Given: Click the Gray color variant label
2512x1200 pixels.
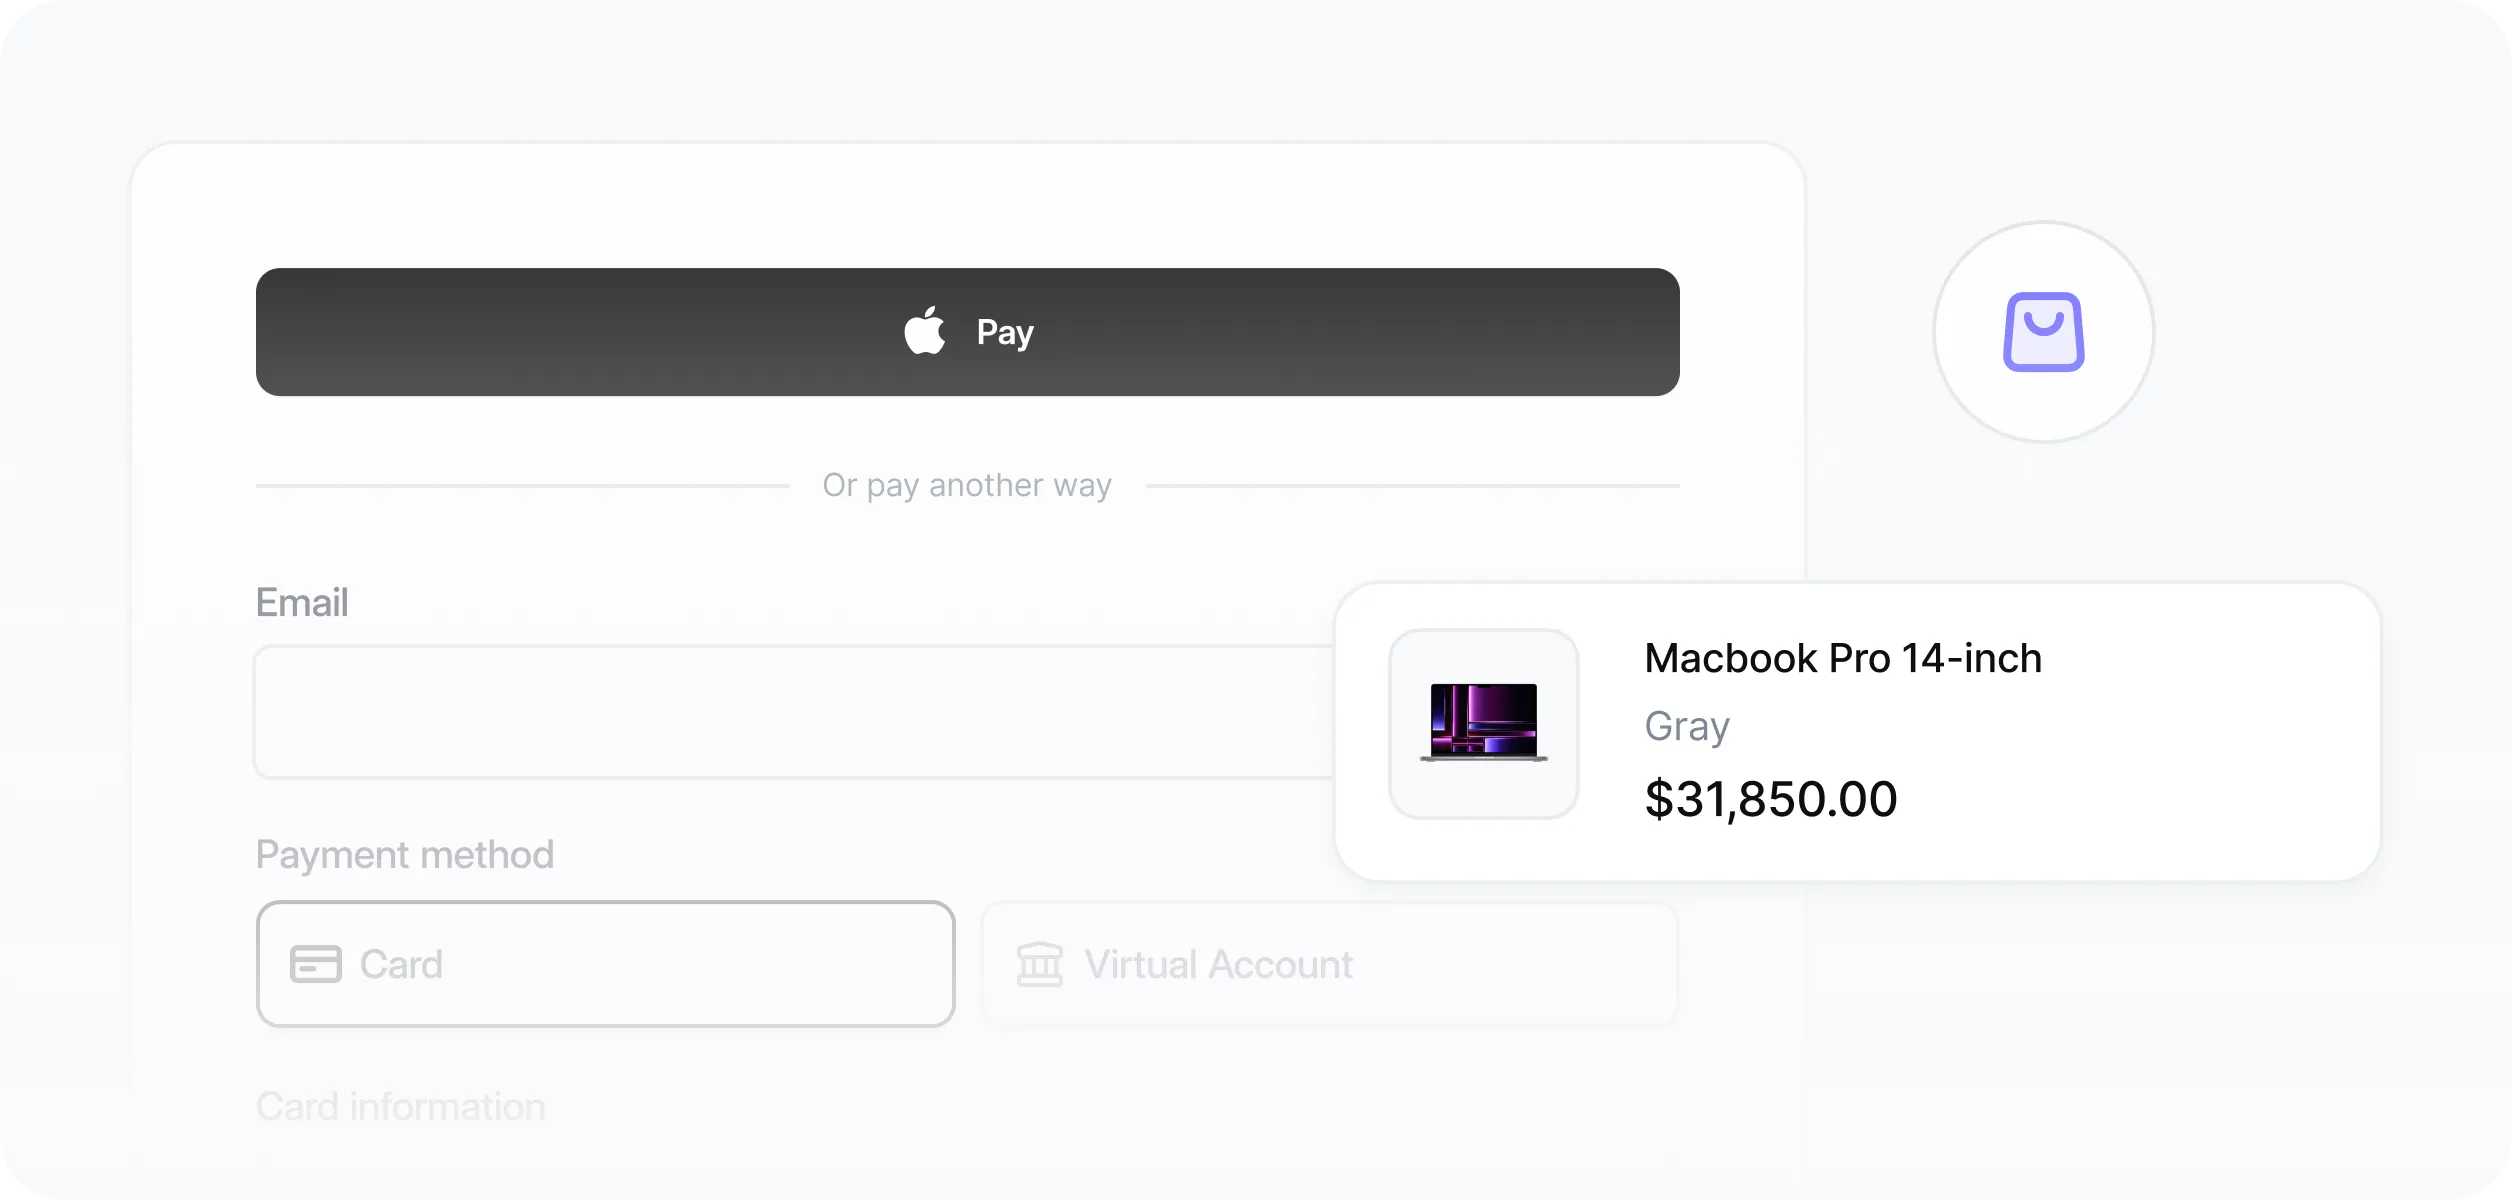Looking at the screenshot, I should [x=1687, y=726].
